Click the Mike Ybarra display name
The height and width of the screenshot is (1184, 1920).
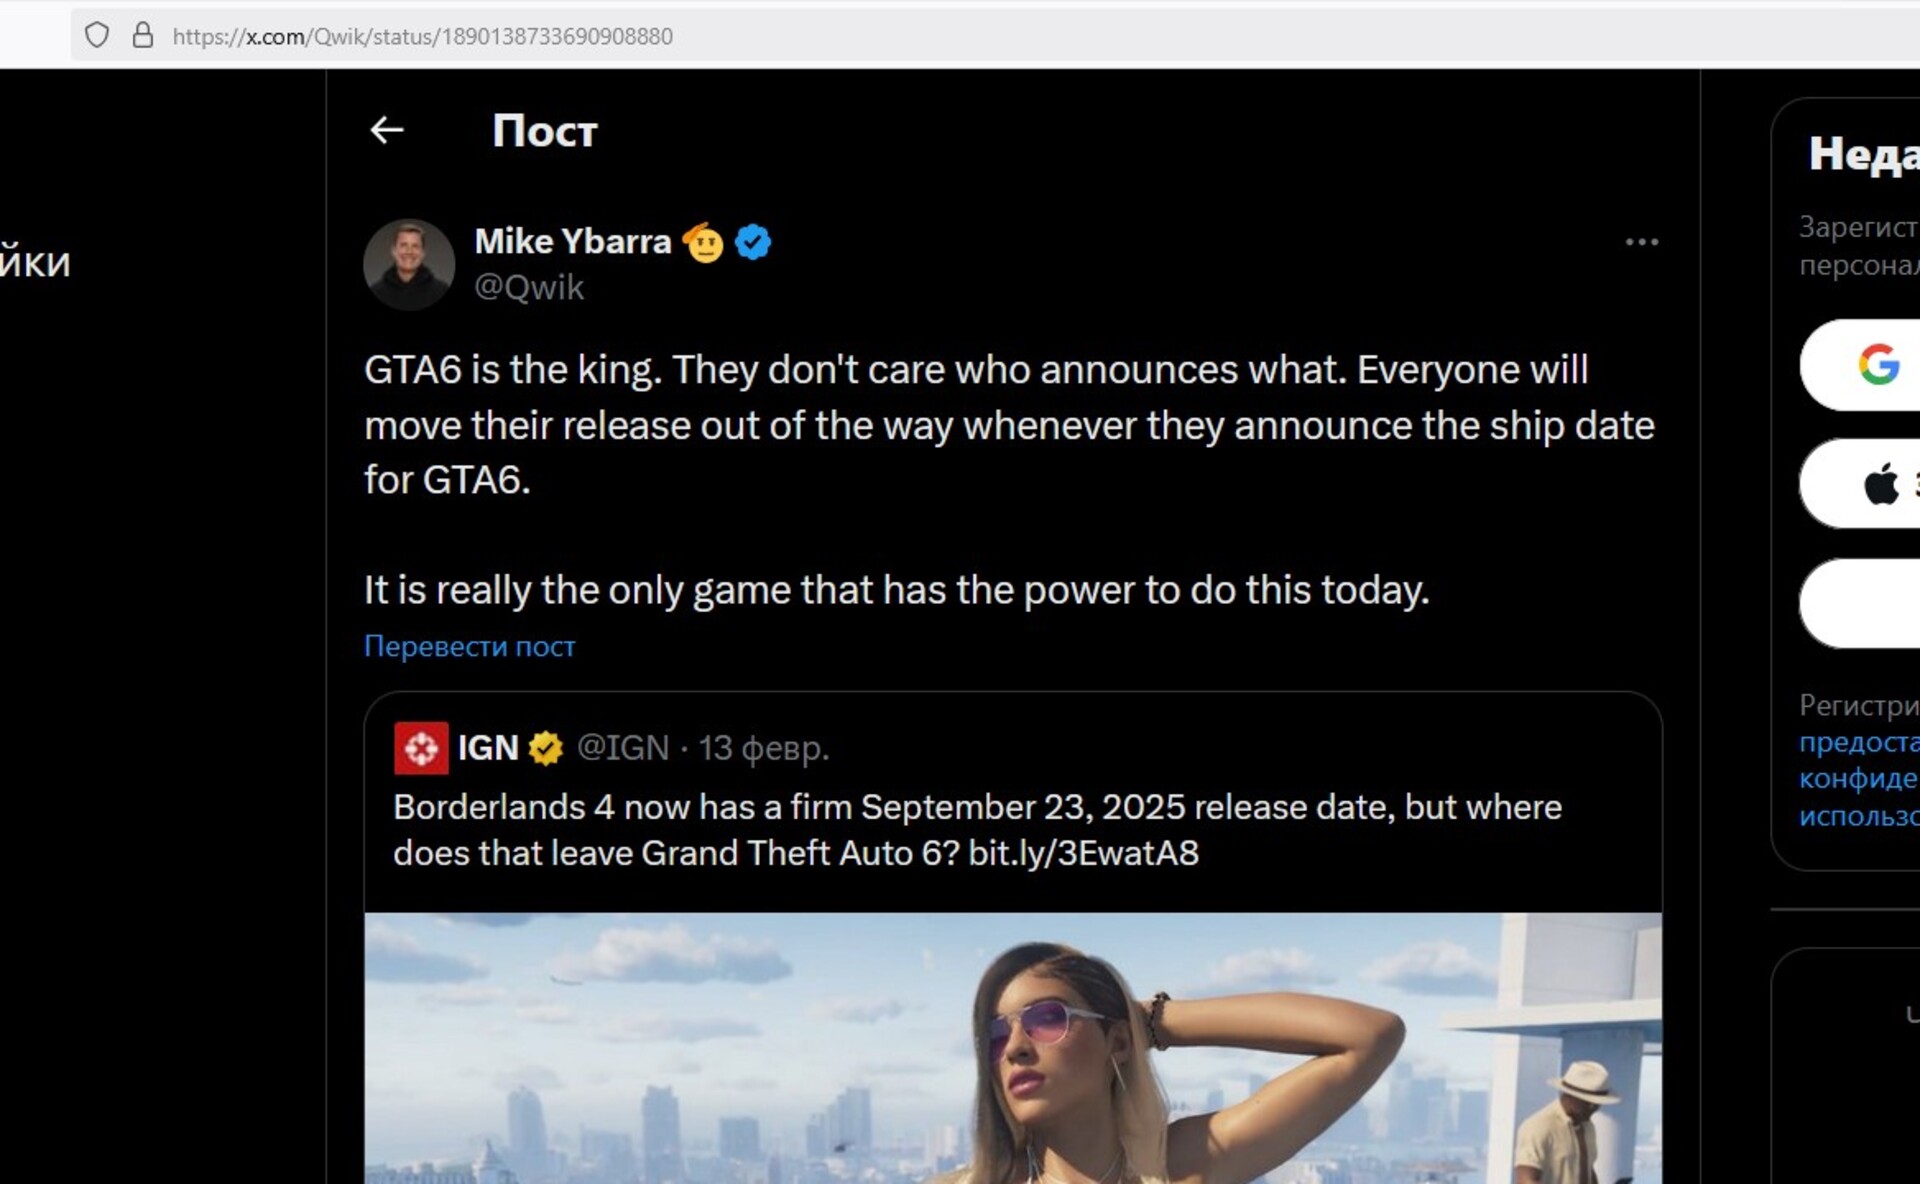pyautogui.click(x=572, y=242)
